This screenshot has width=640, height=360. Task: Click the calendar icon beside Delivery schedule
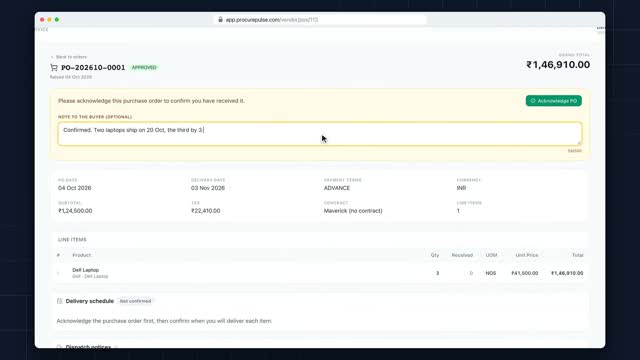(x=60, y=301)
